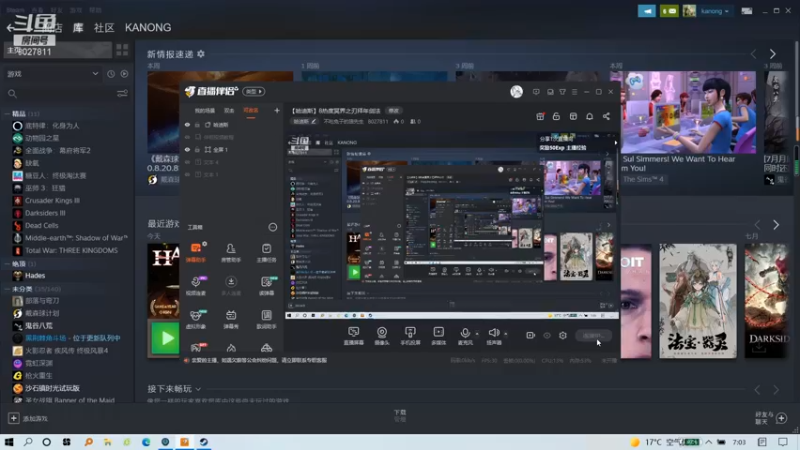Open the 读弹幕 tool icon
The height and width of the screenshot is (450, 800).
tap(266, 286)
